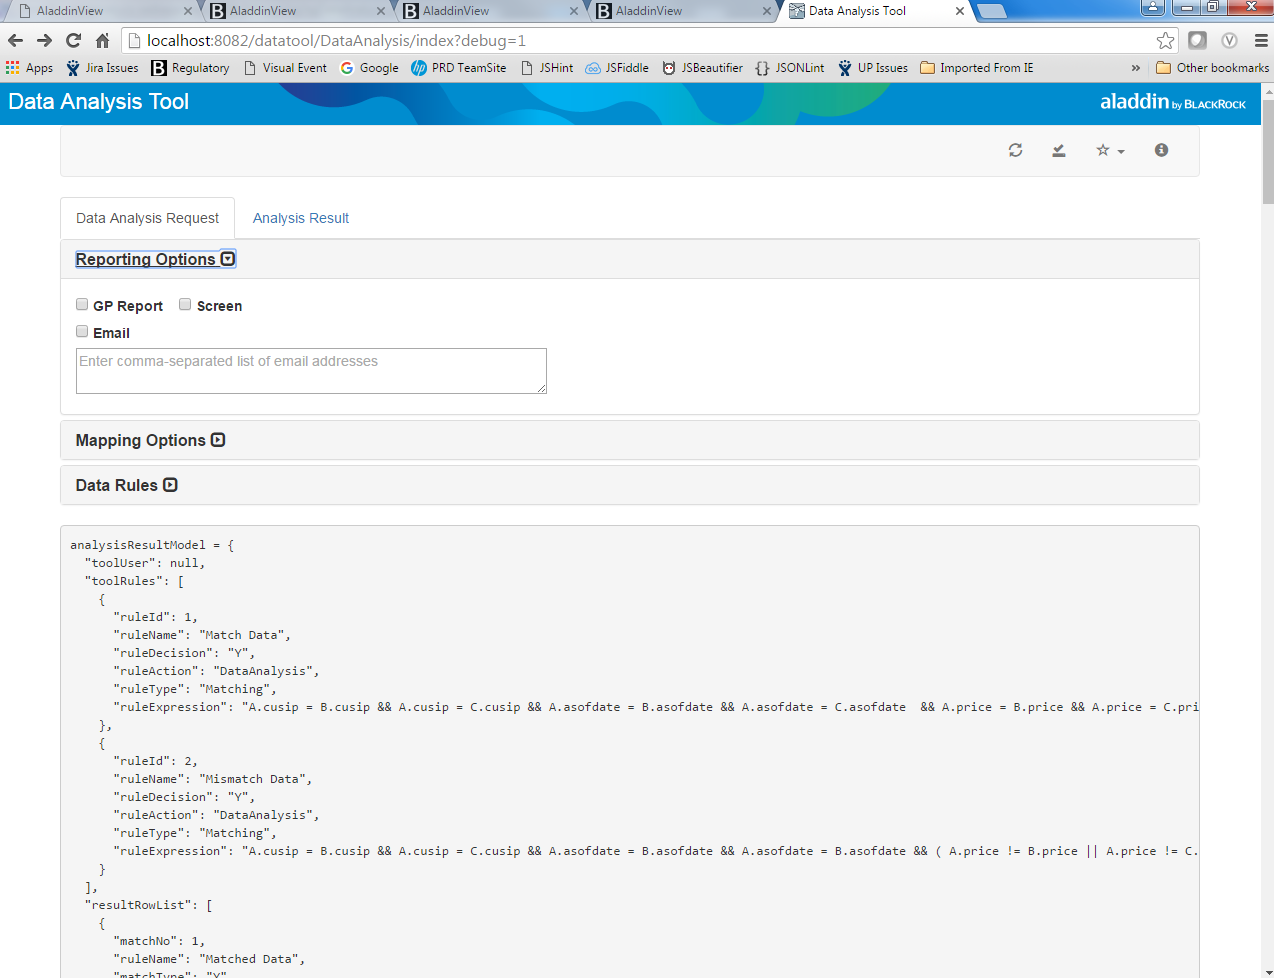Click the address bar URL

pos(336,41)
